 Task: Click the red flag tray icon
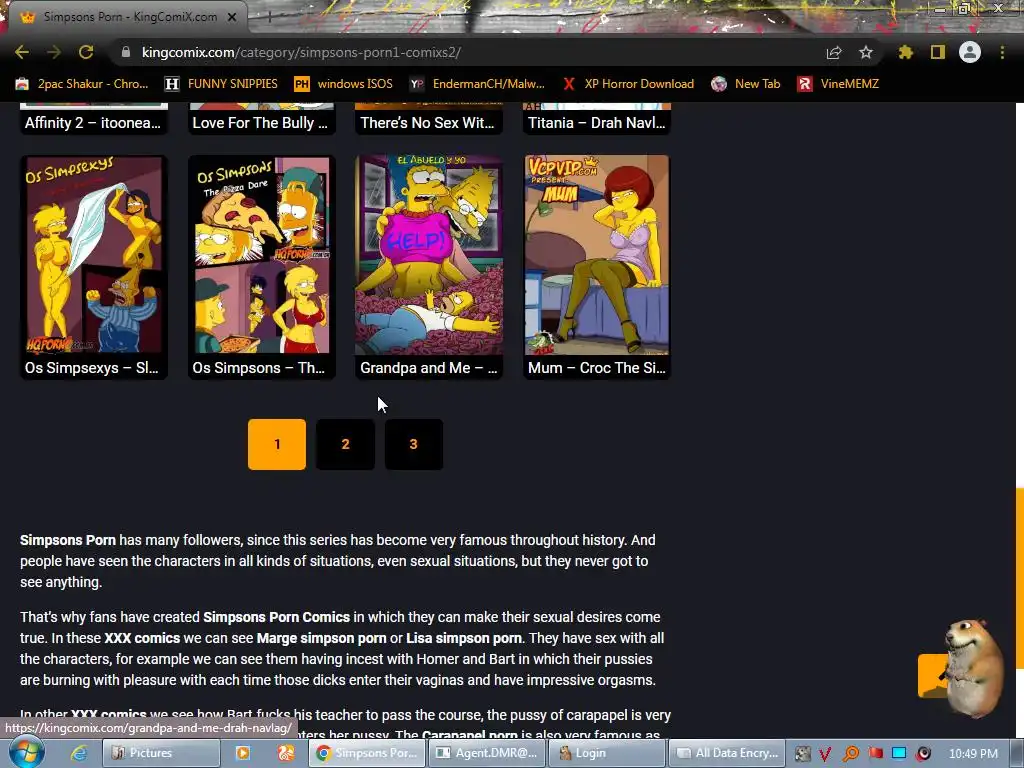pos(875,753)
